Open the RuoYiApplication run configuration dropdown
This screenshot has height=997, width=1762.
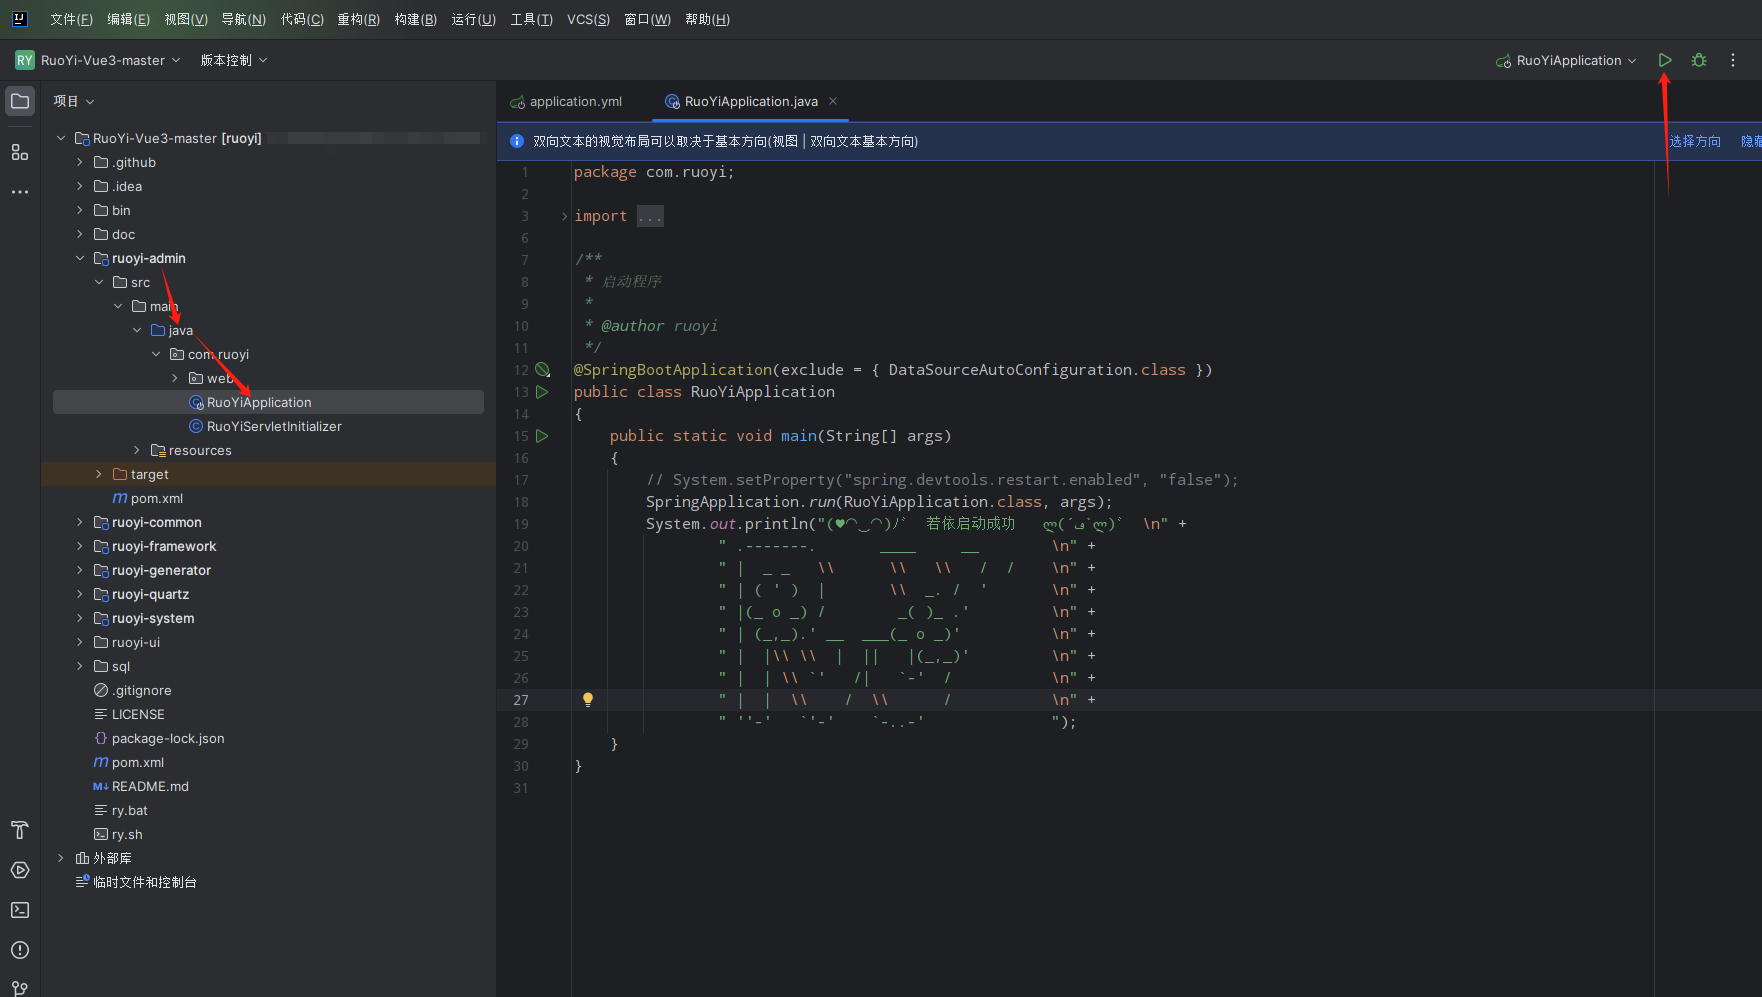pos(1566,60)
